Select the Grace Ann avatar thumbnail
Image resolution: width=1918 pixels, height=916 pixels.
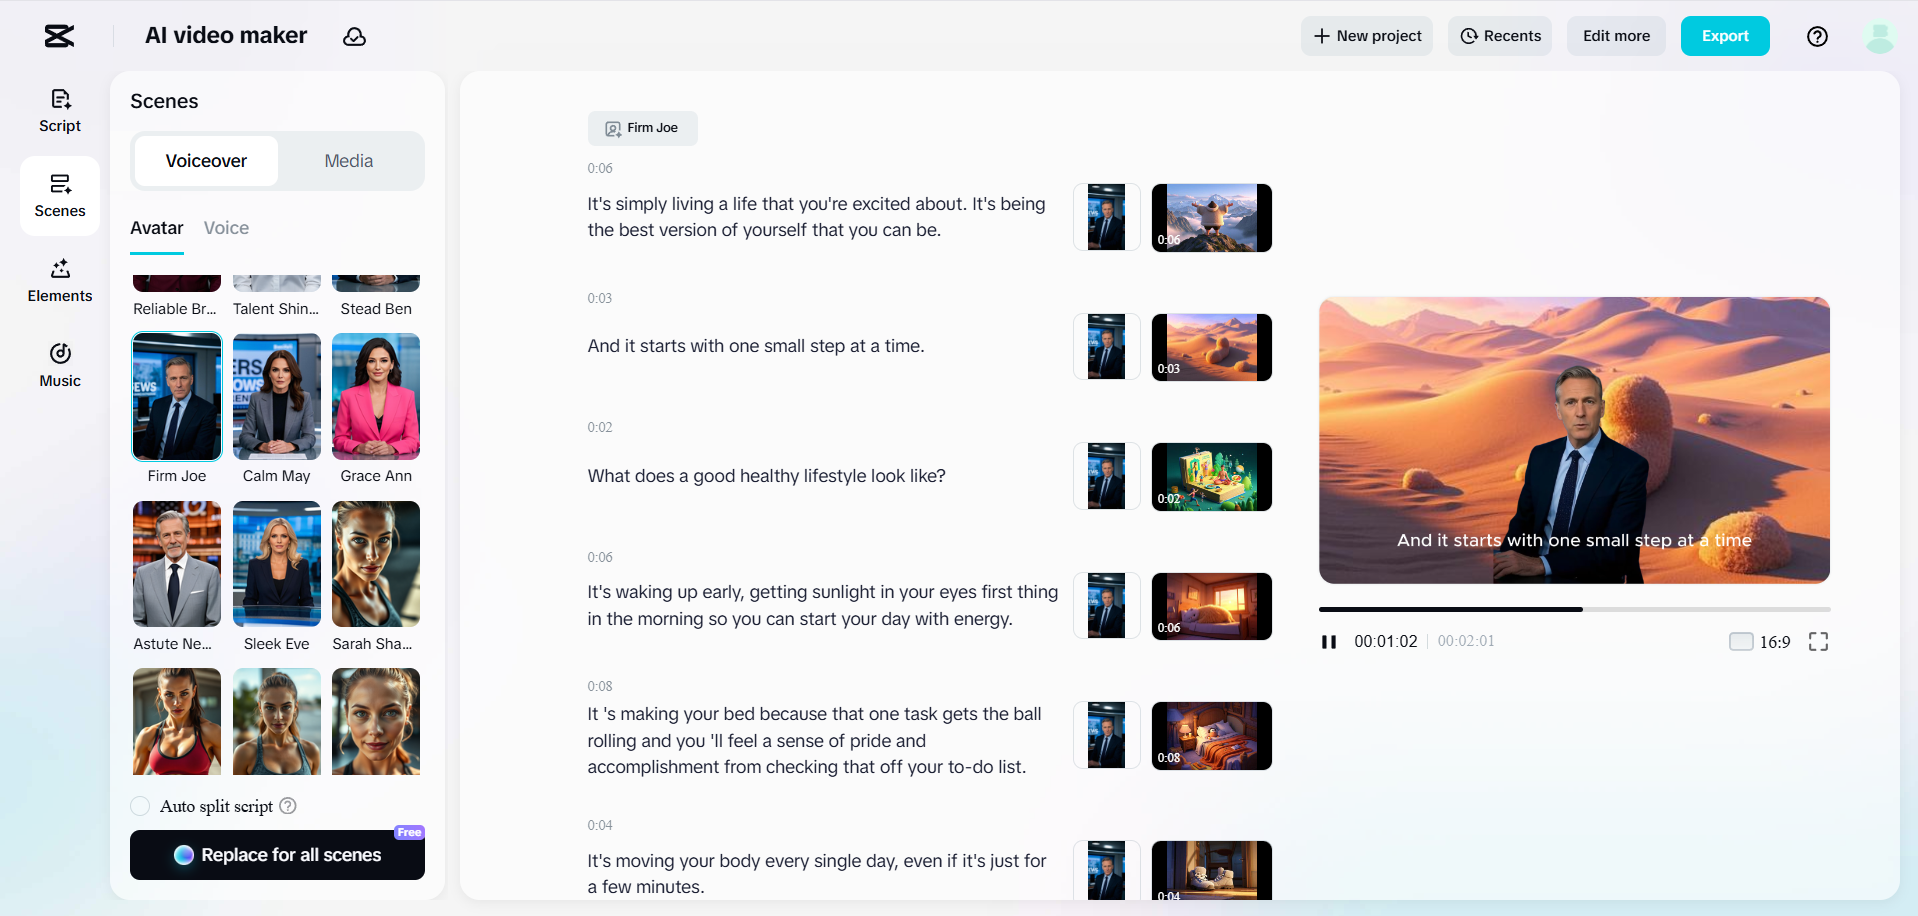pyautogui.click(x=375, y=397)
